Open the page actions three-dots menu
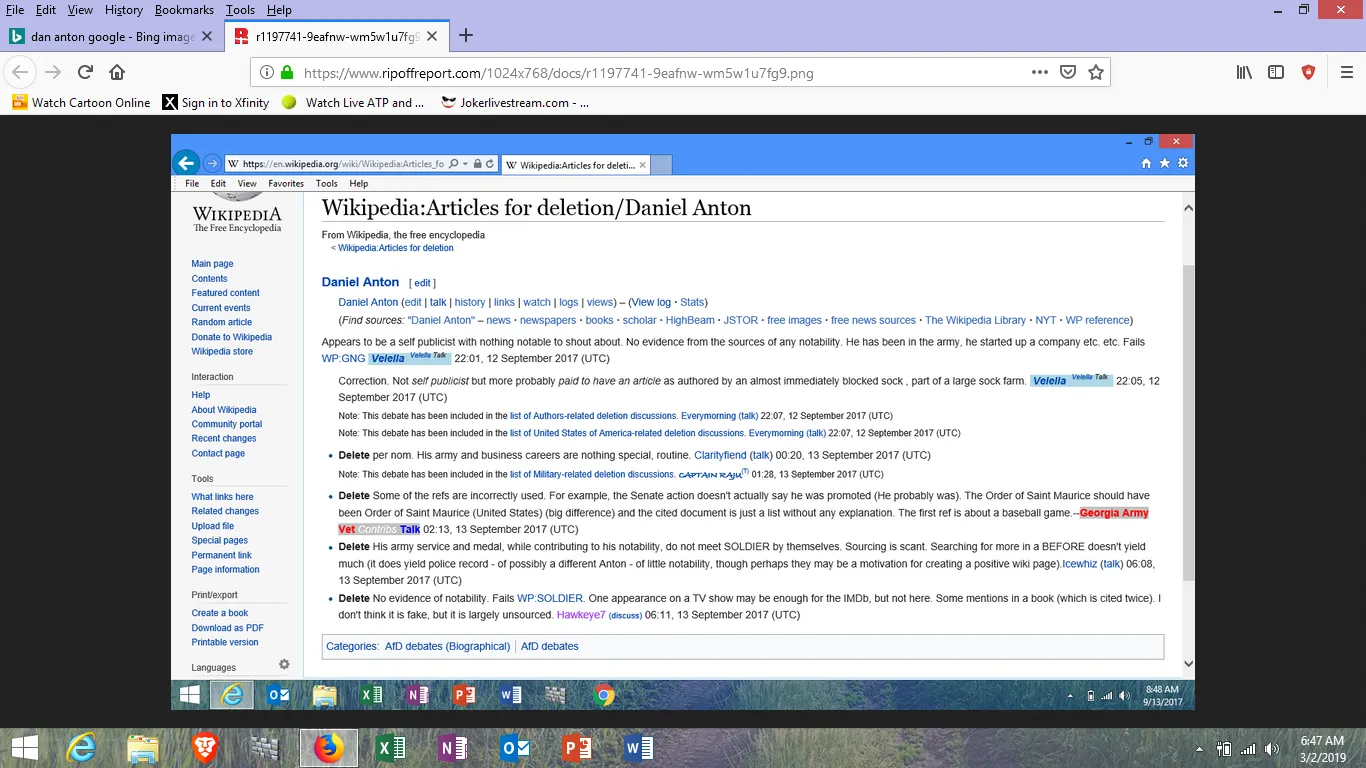1366x768 pixels. click(1040, 72)
